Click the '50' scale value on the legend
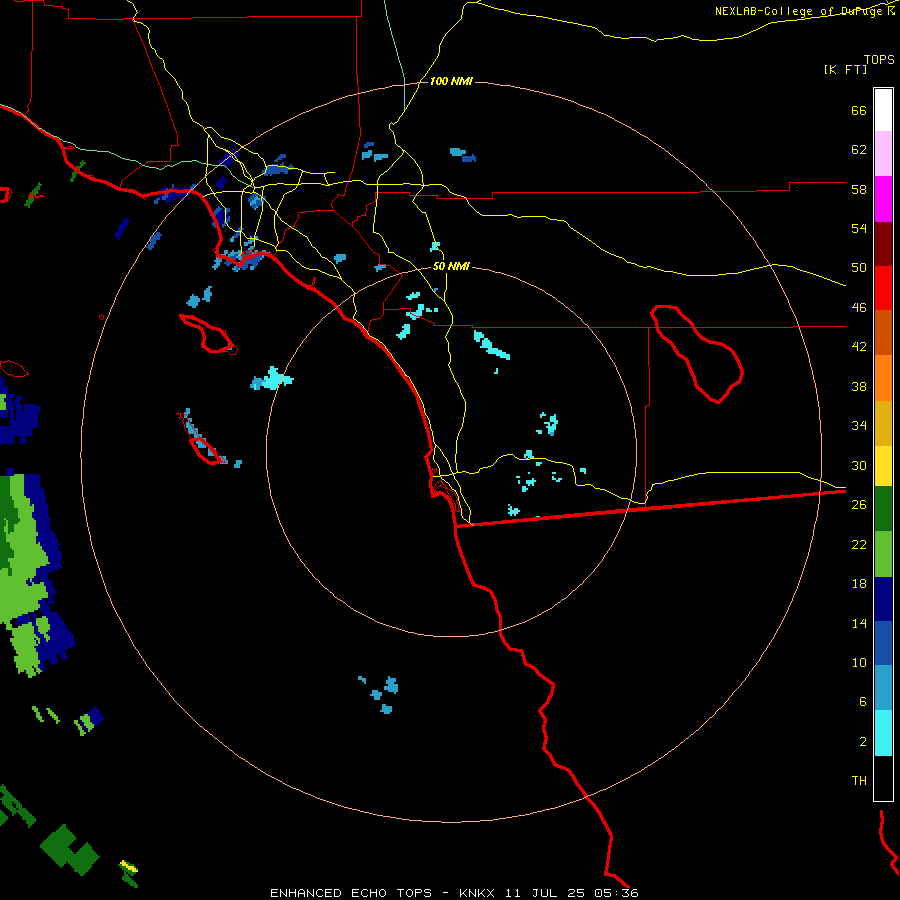This screenshot has width=900, height=900. pyautogui.click(x=859, y=268)
